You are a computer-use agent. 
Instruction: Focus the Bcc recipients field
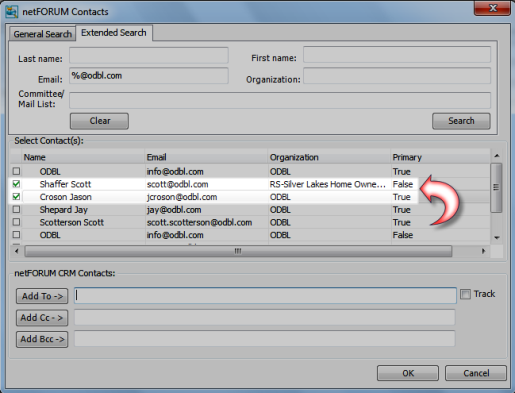(265, 339)
